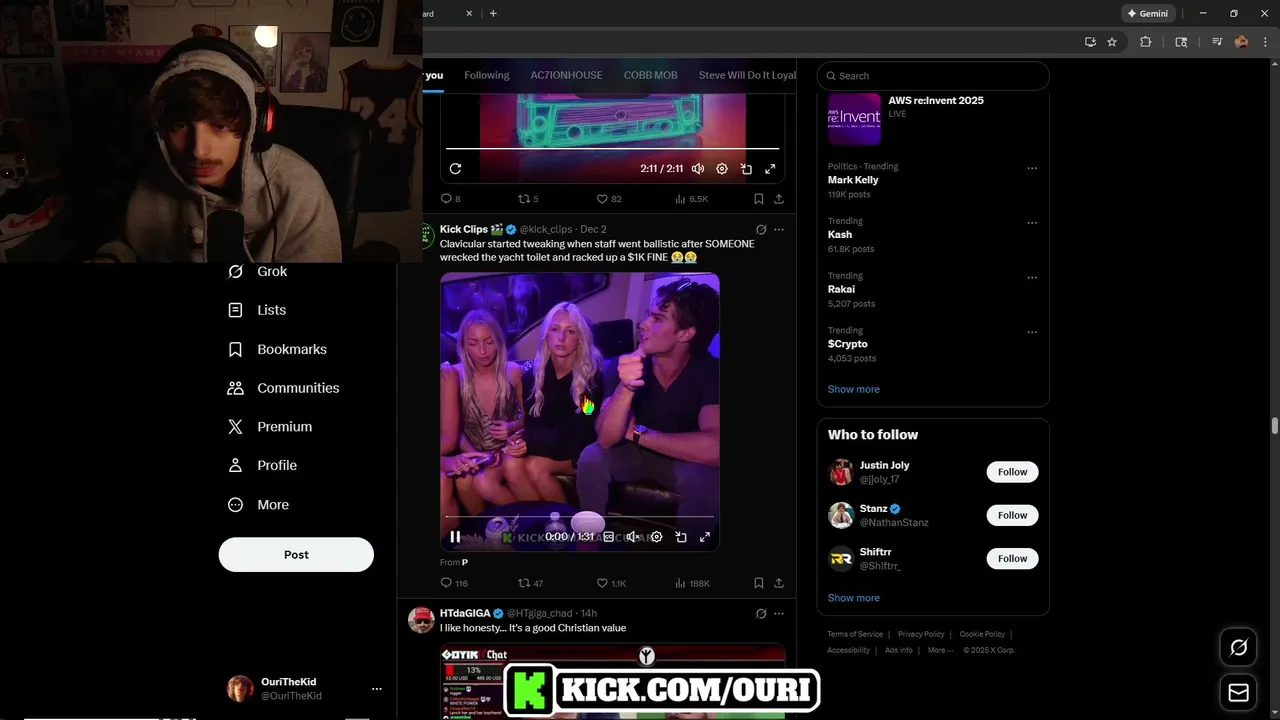Open Grok actions on the HTdaGIGA post

[x=761, y=613]
